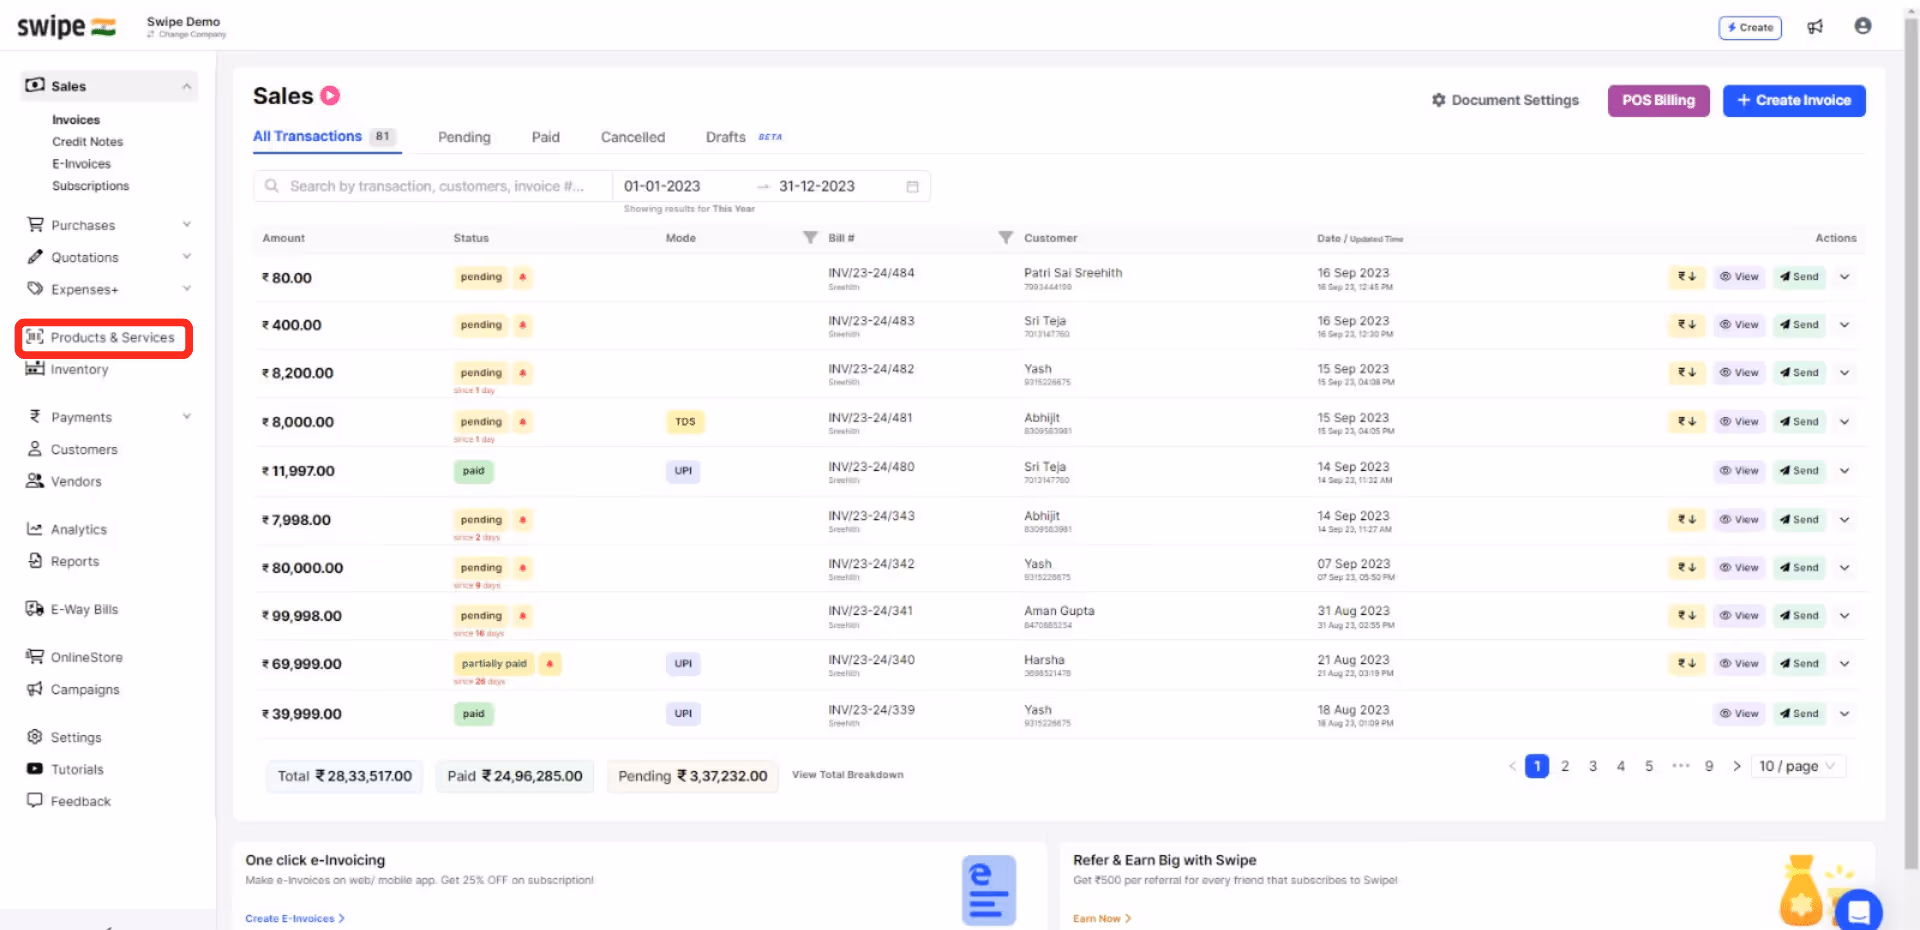Click reminder bell for ₹80.00 invoice
Image resolution: width=1920 pixels, height=930 pixels.
[x=522, y=277]
